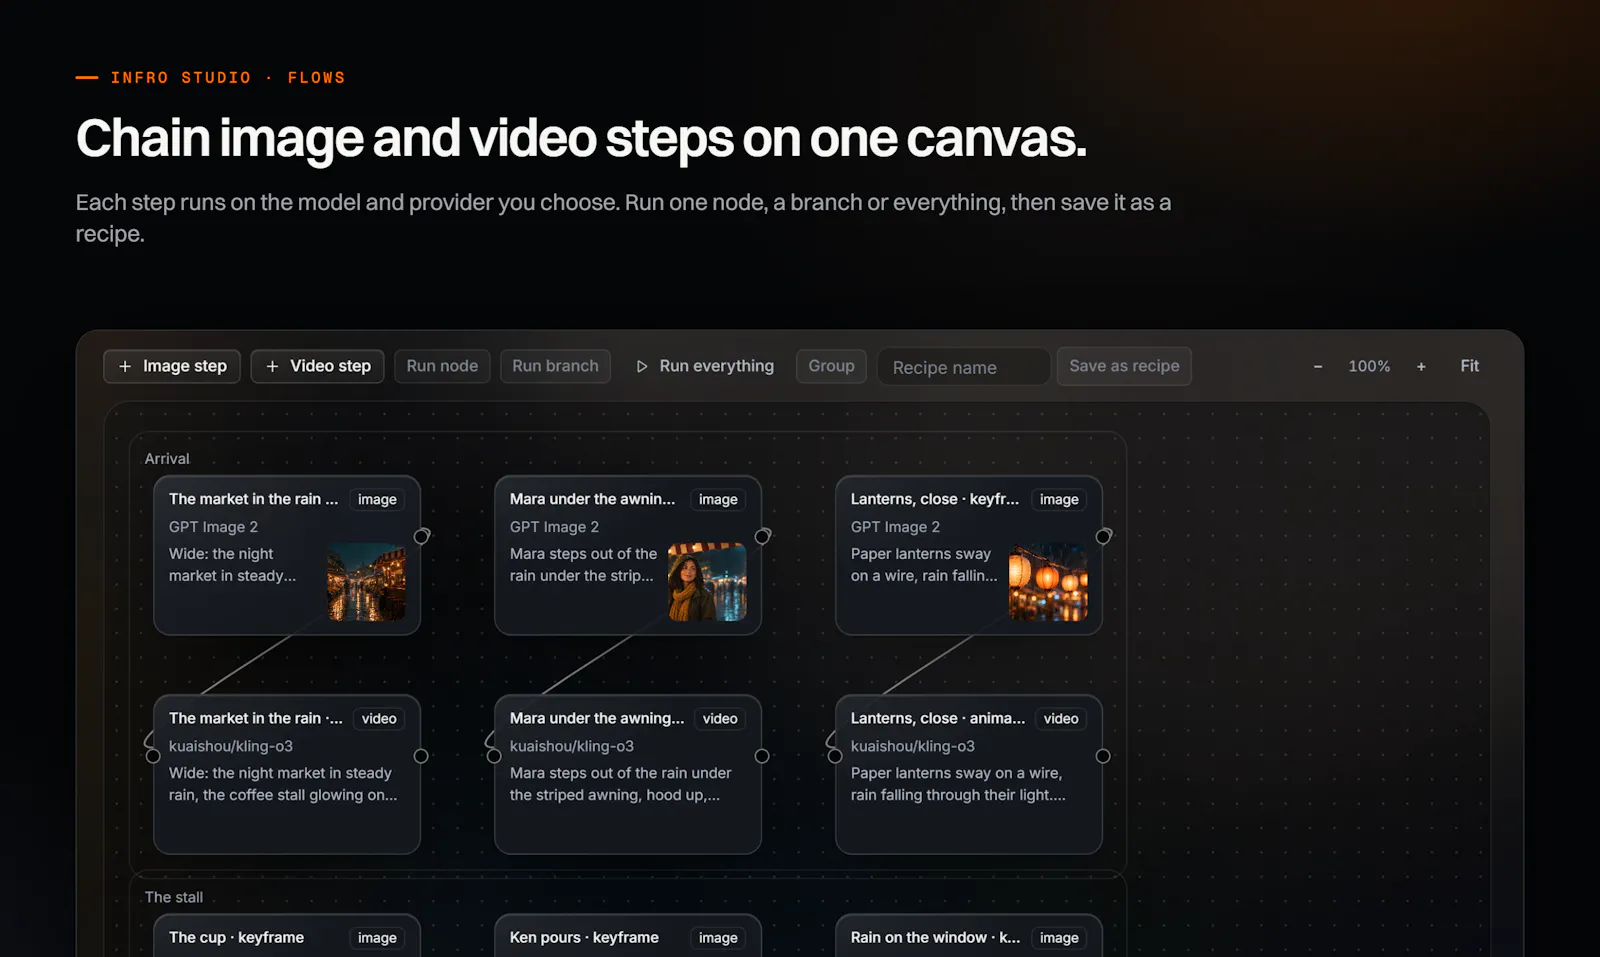Select 'Mara under the awning...' video node title
This screenshot has height=957, width=1600.
point(597,718)
